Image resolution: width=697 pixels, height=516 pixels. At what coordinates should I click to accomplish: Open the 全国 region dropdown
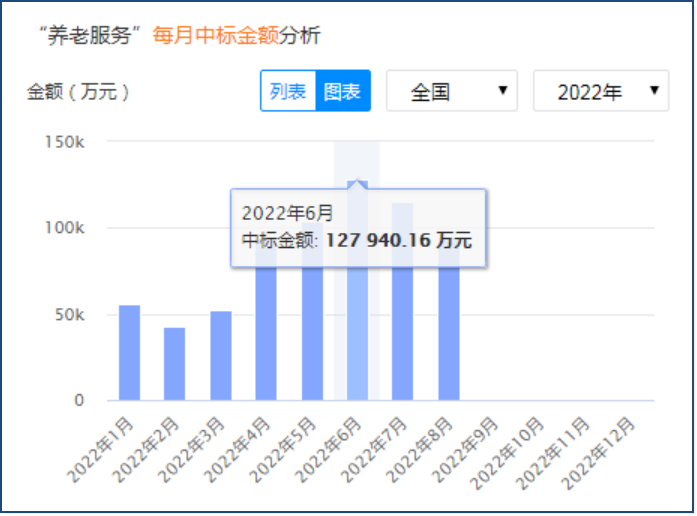[450, 92]
